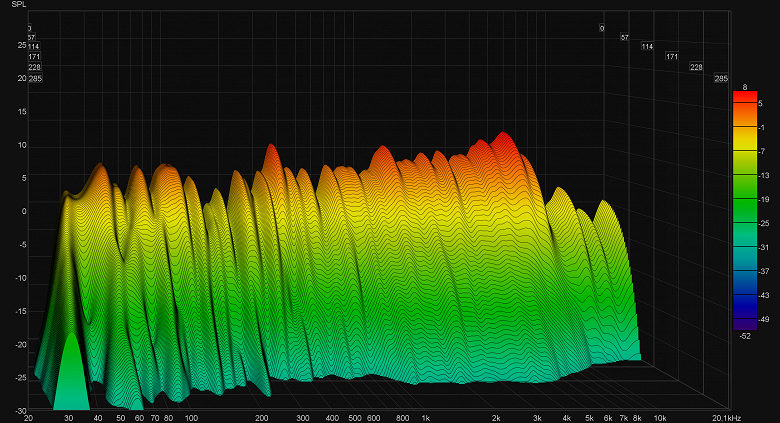Click the 285 time marker on the right

(x=720, y=78)
